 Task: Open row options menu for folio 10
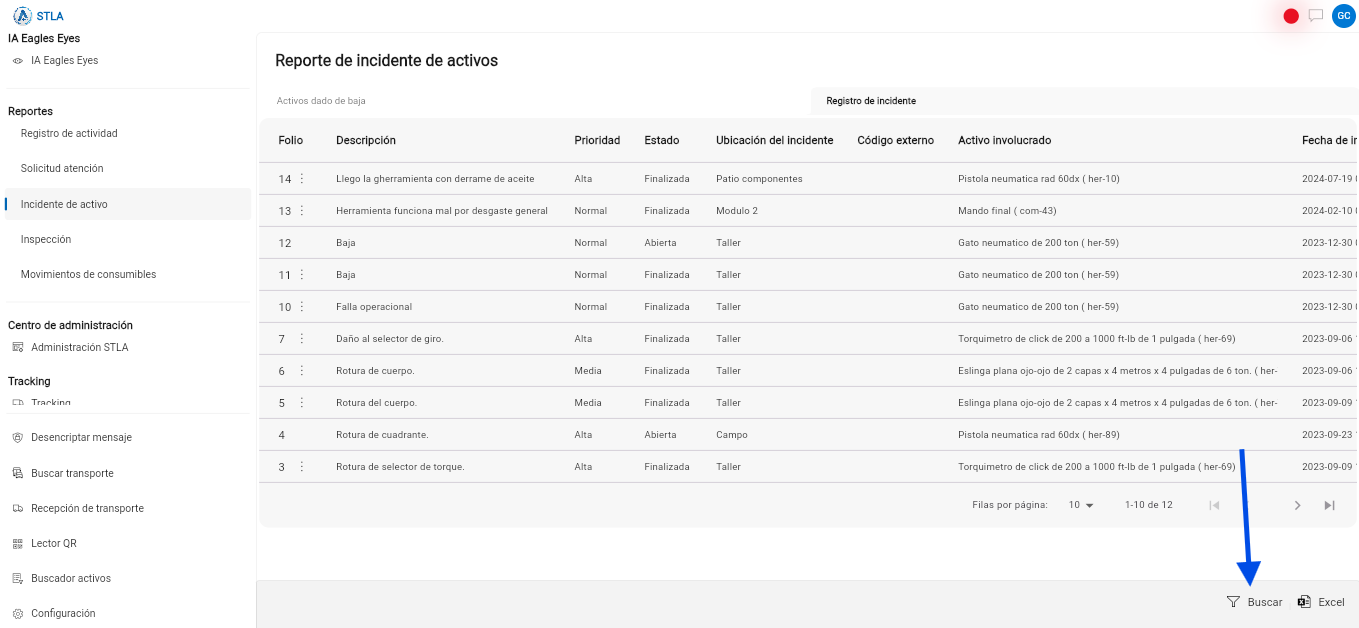coord(302,307)
